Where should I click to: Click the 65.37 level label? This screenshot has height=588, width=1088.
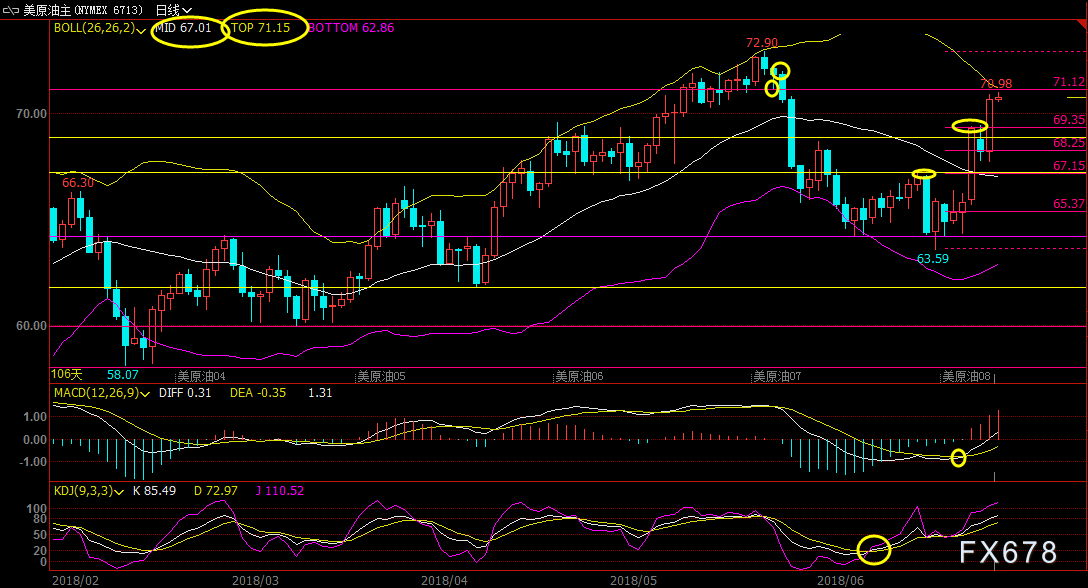coord(1069,204)
